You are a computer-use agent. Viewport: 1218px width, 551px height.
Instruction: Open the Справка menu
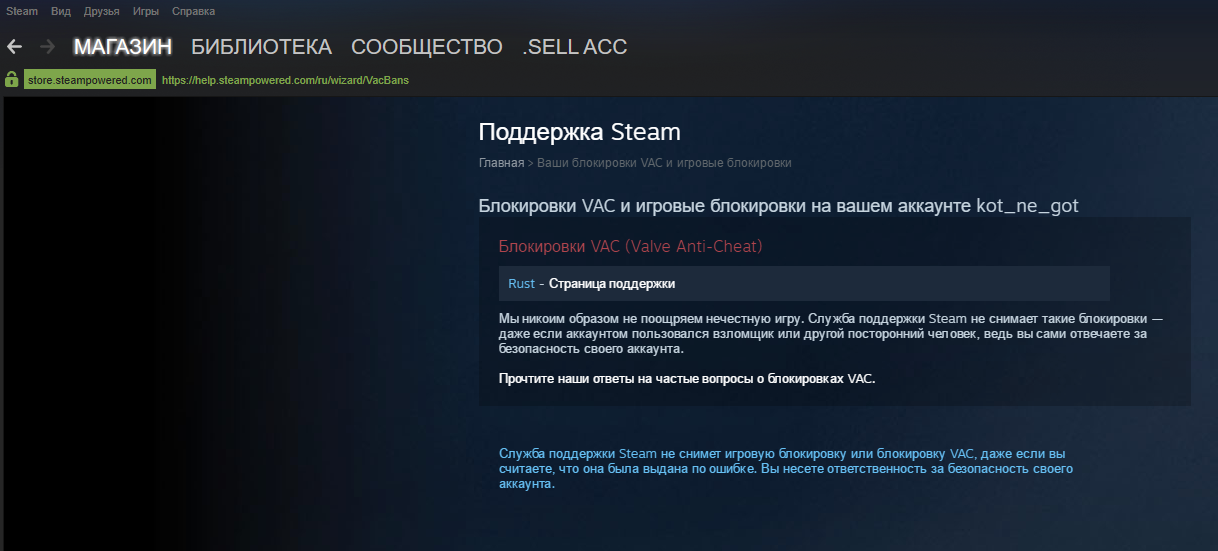193,11
